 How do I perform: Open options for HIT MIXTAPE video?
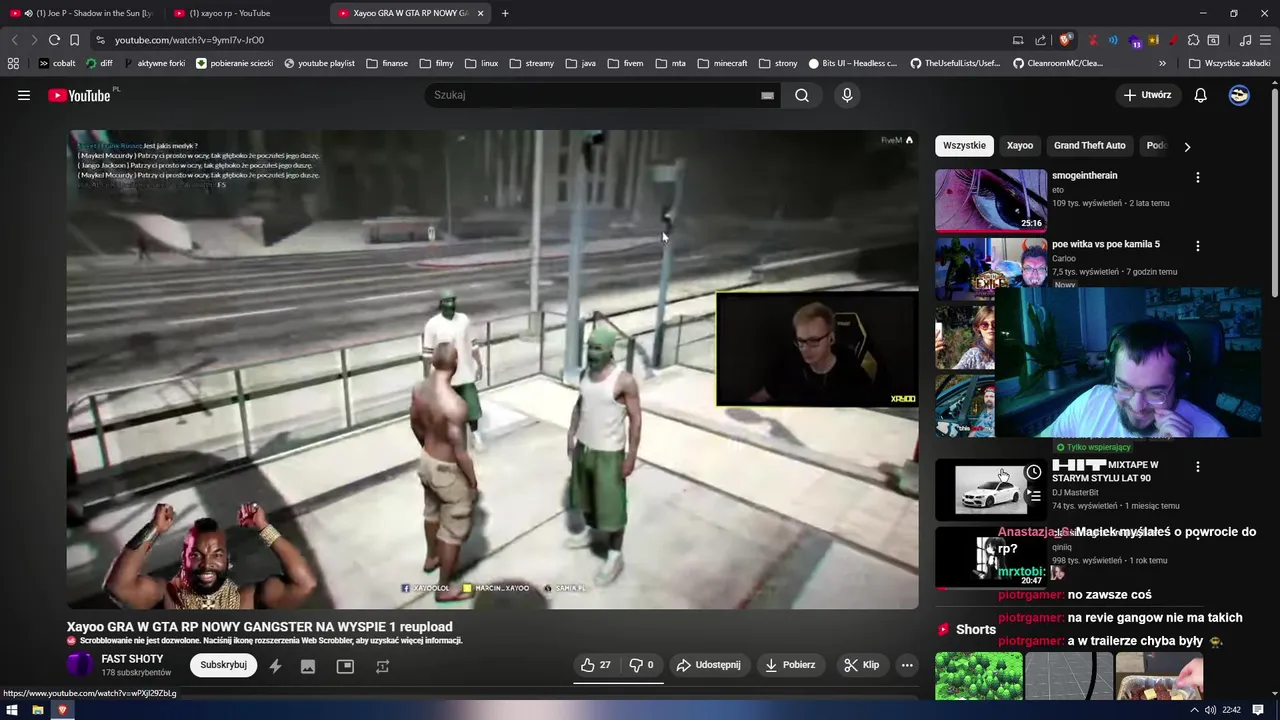(x=1198, y=467)
